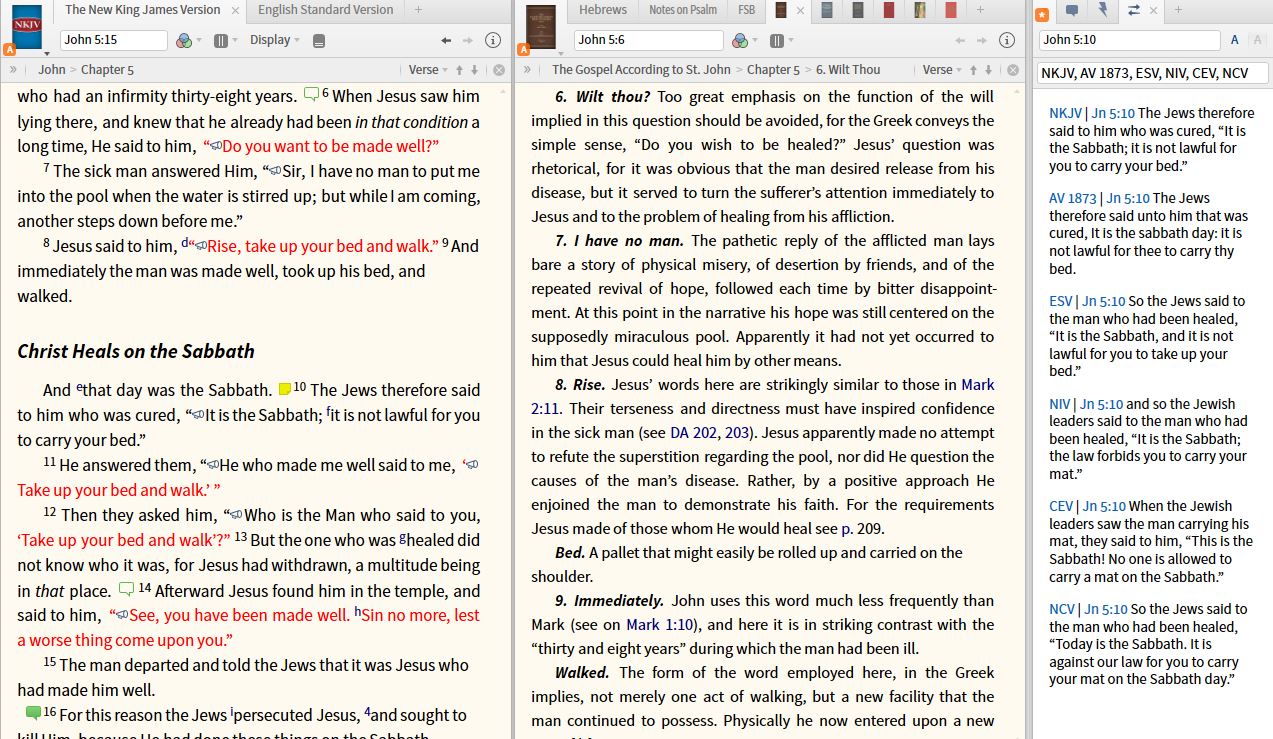The image size is (1273, 739).
Task: Add a new tab in the right panel
Action: (1177, 10)
